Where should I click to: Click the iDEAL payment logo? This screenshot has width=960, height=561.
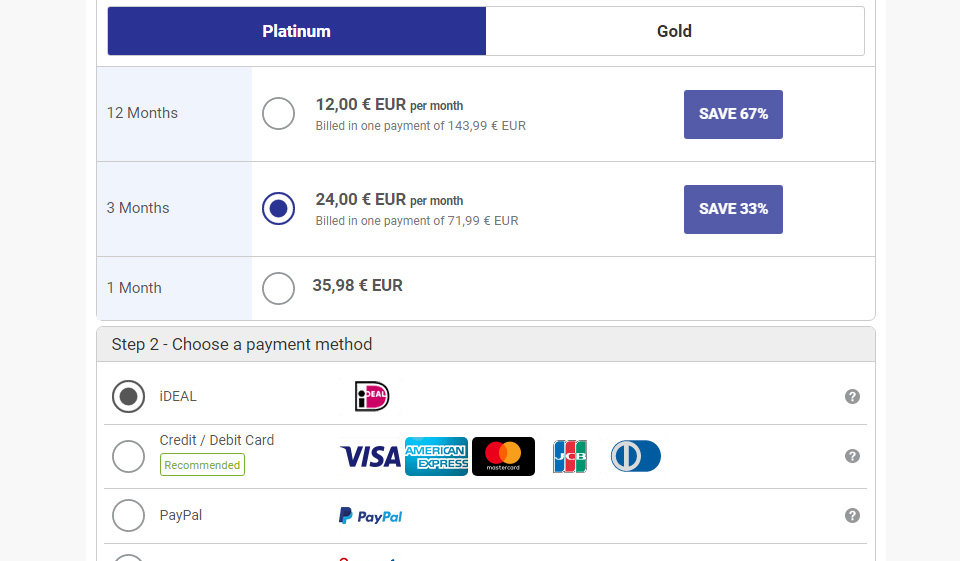(372, 397)
